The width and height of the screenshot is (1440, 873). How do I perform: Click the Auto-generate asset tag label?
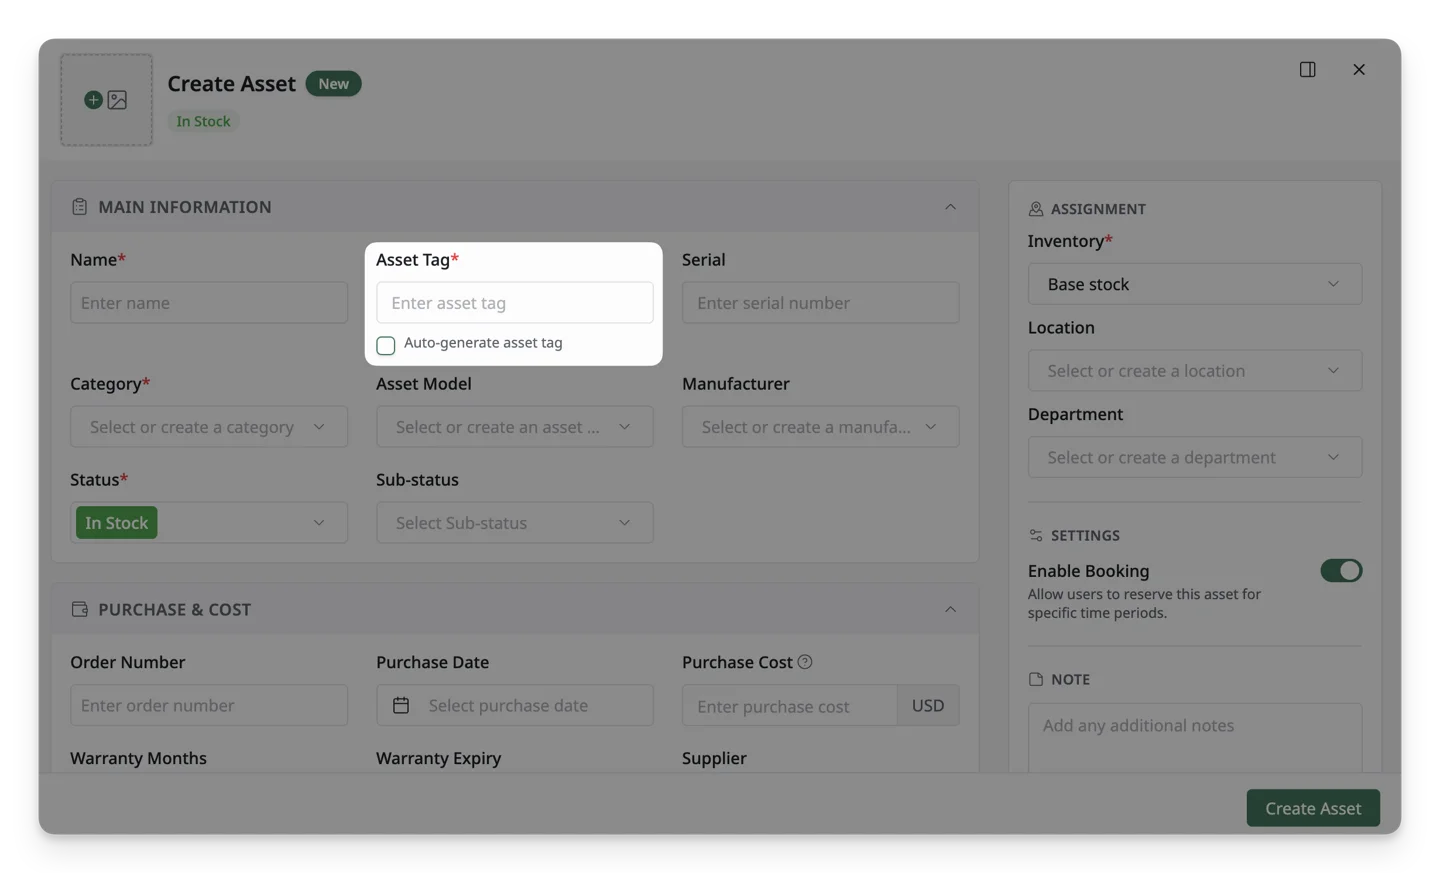tap(483, 343)
